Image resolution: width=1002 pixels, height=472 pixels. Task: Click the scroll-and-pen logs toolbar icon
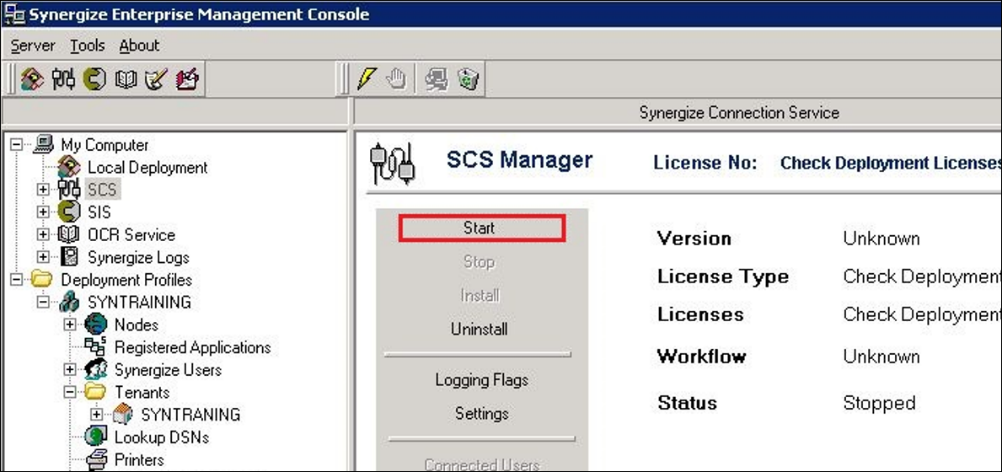[157, 80]
